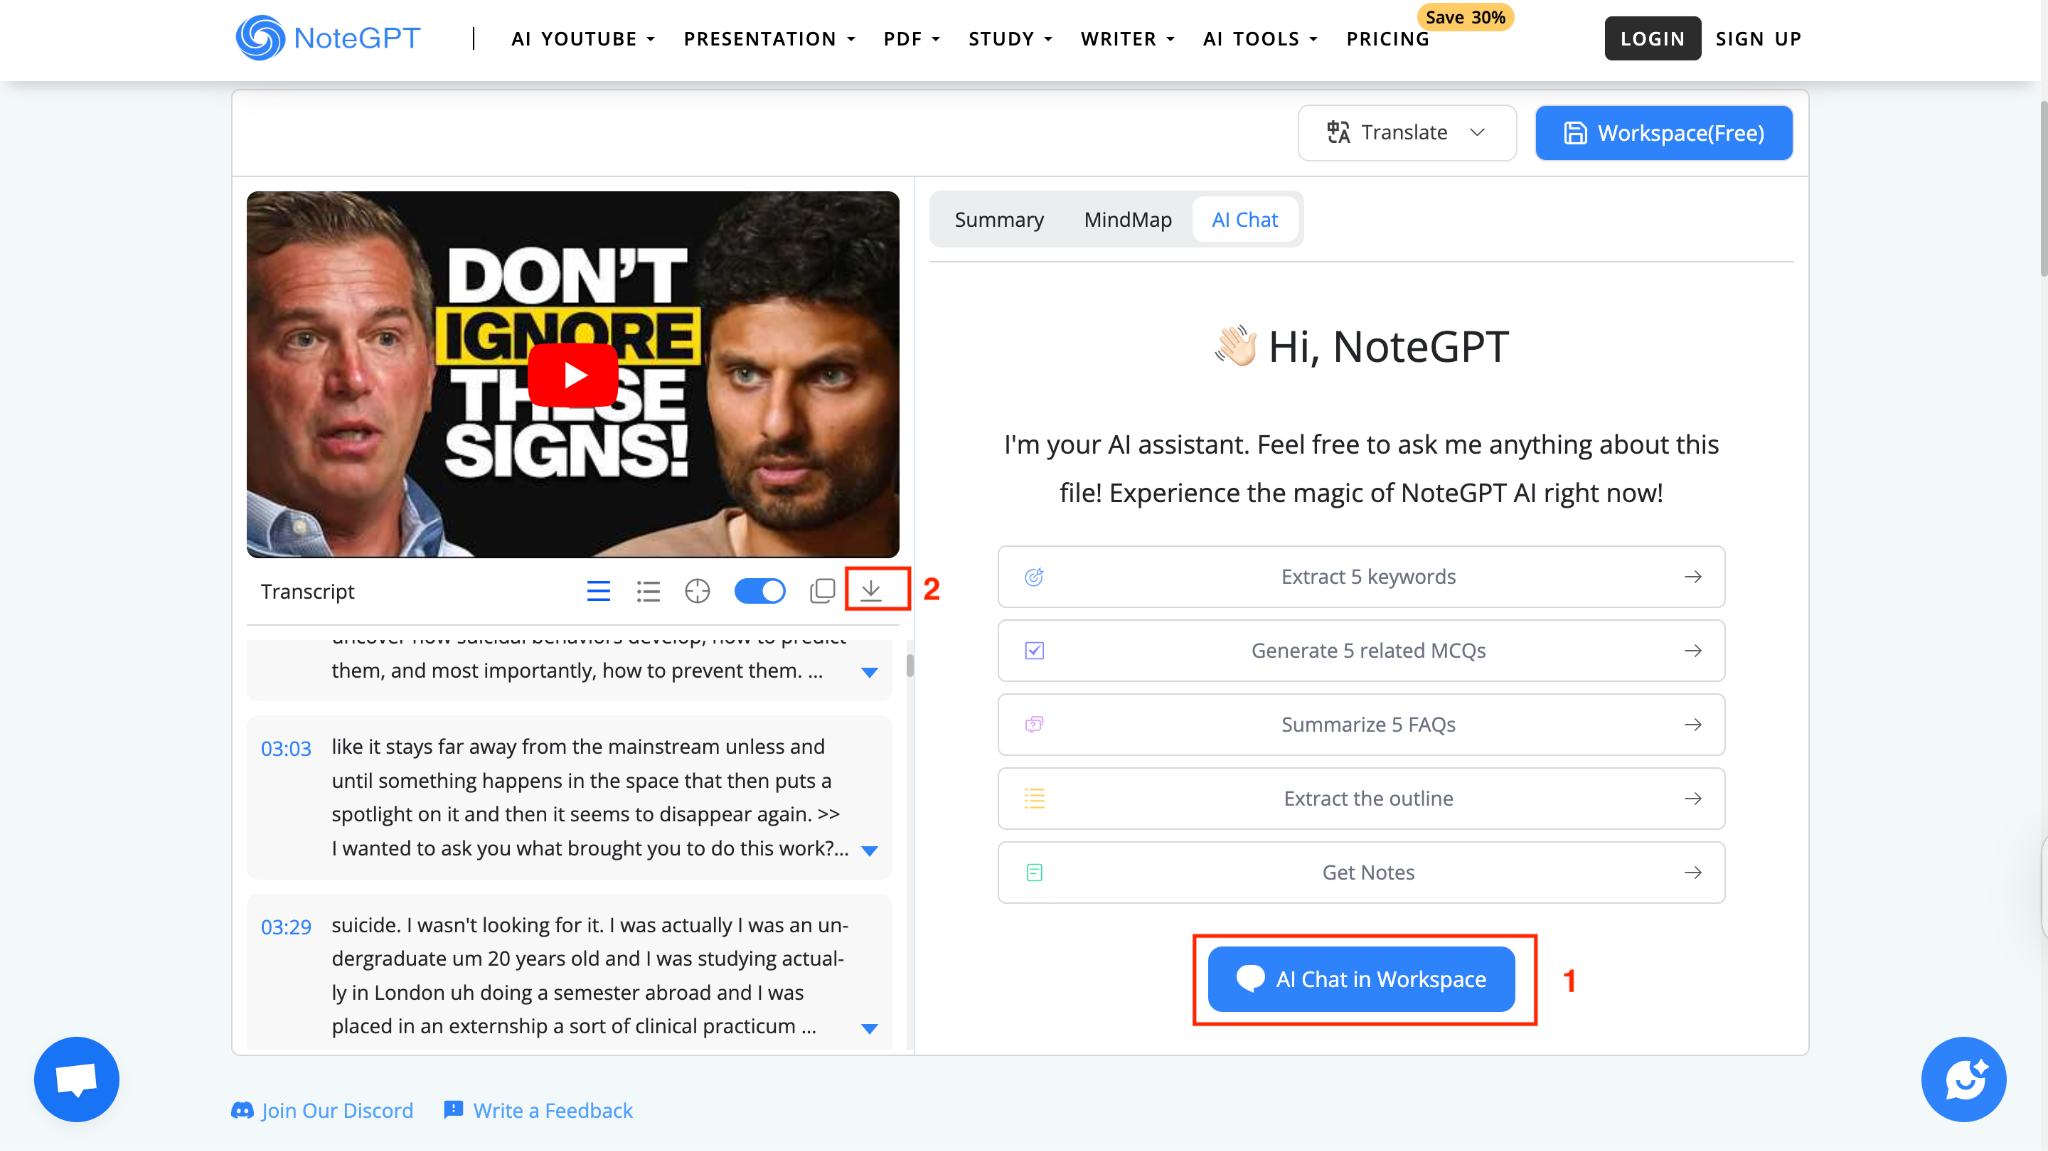Play the YouTube video

point(573,375)
